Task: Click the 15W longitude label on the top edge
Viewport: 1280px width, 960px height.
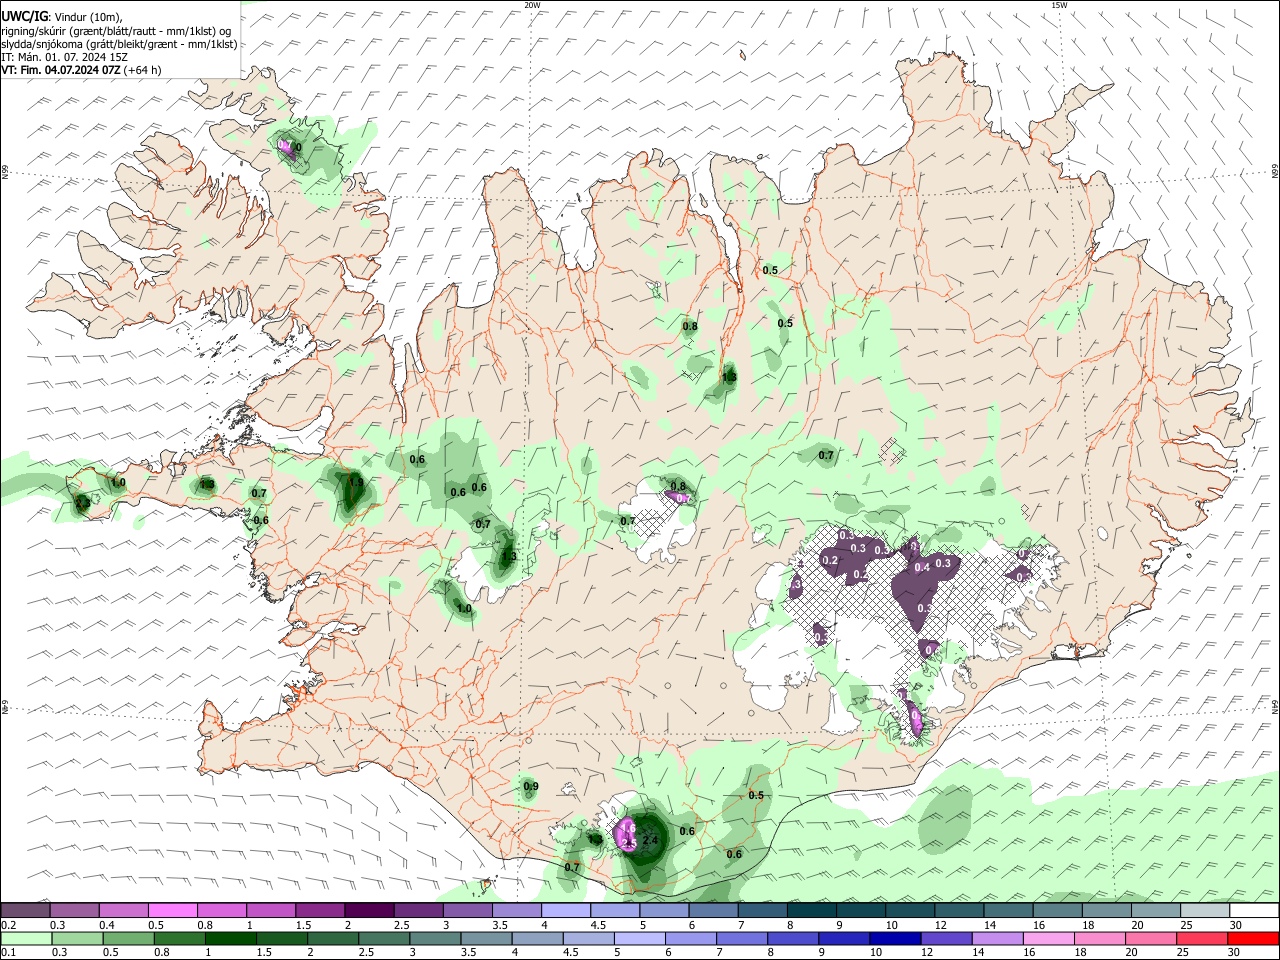Action: click(1058, 5)
